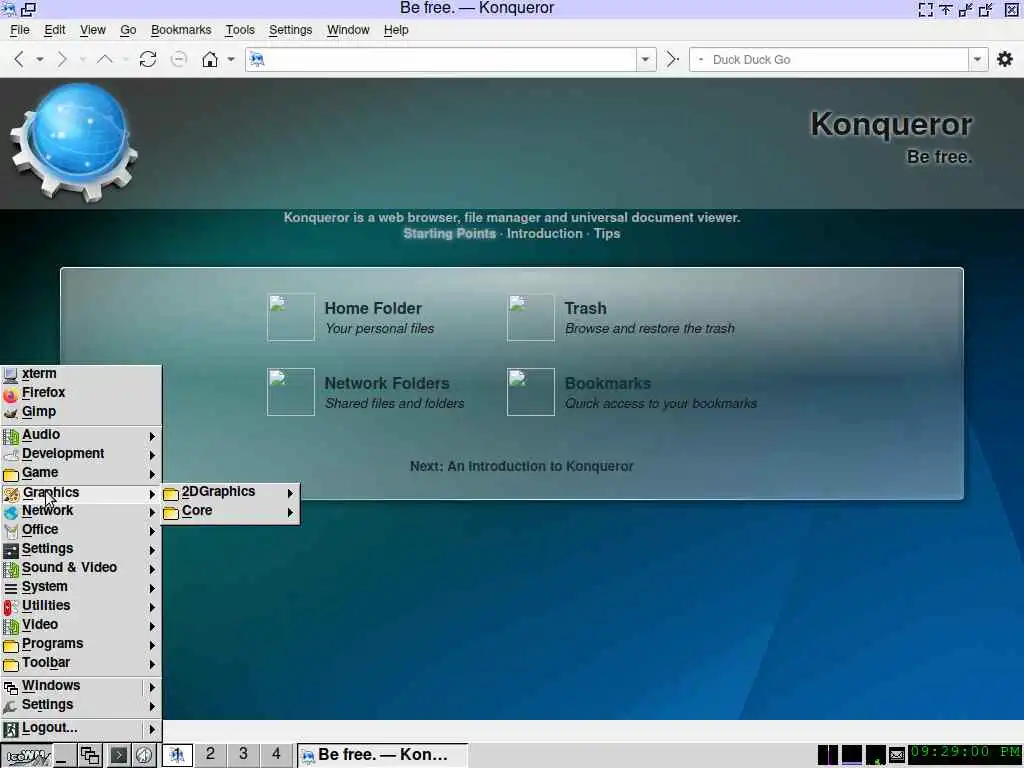This screenshot has width=1024, height=768.
Task: Switch to workspace 3
Action: [x=243, y=754]
